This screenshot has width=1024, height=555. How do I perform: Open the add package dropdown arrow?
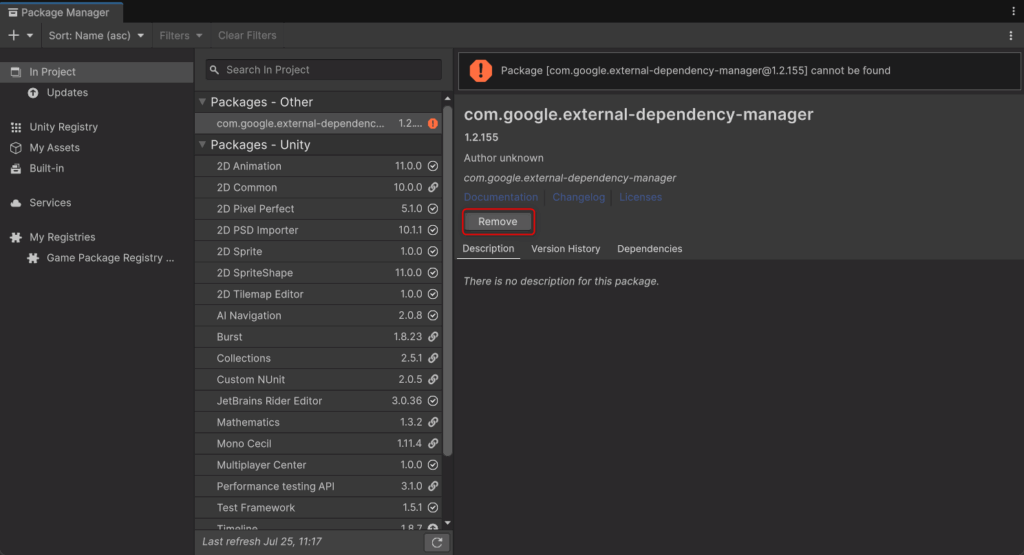29,36
